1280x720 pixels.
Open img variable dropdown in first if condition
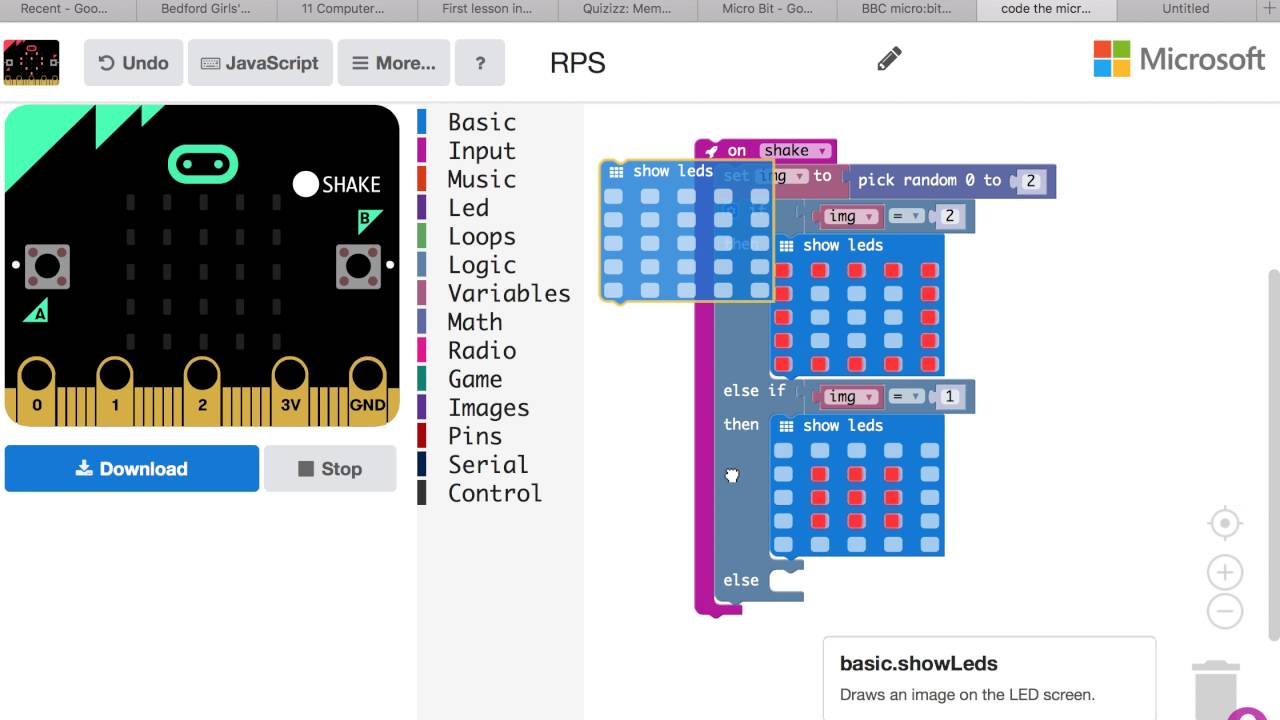pyautogui.click(x=850, y=216)
